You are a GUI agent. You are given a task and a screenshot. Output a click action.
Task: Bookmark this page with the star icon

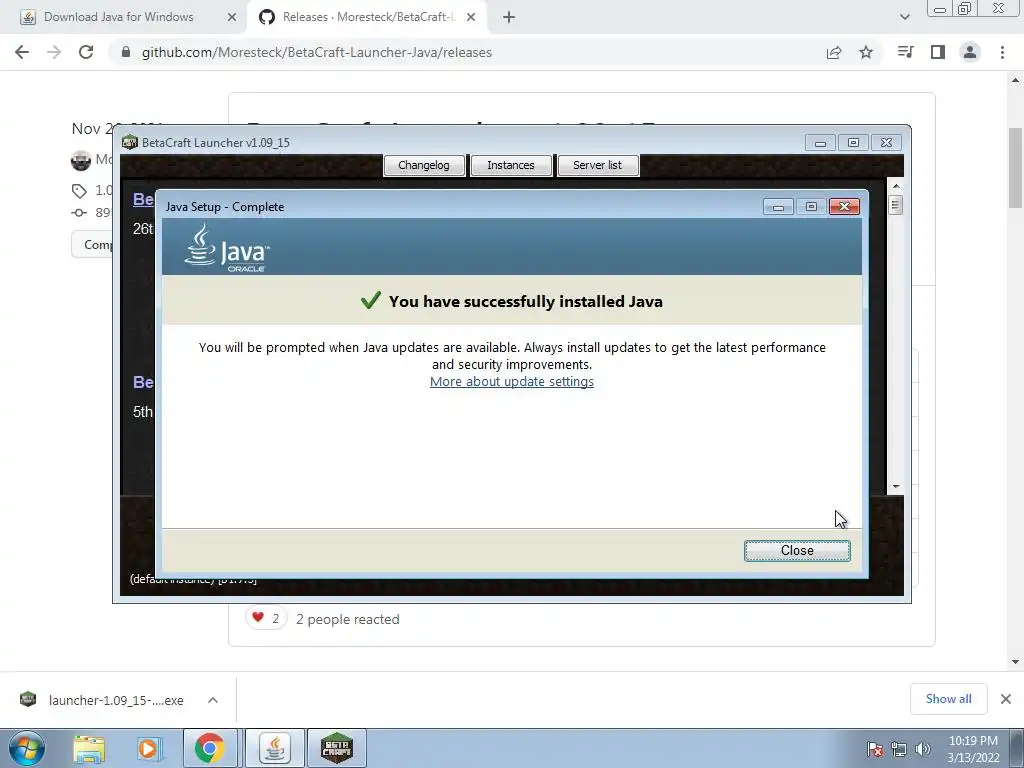click(x=866, y=52)
